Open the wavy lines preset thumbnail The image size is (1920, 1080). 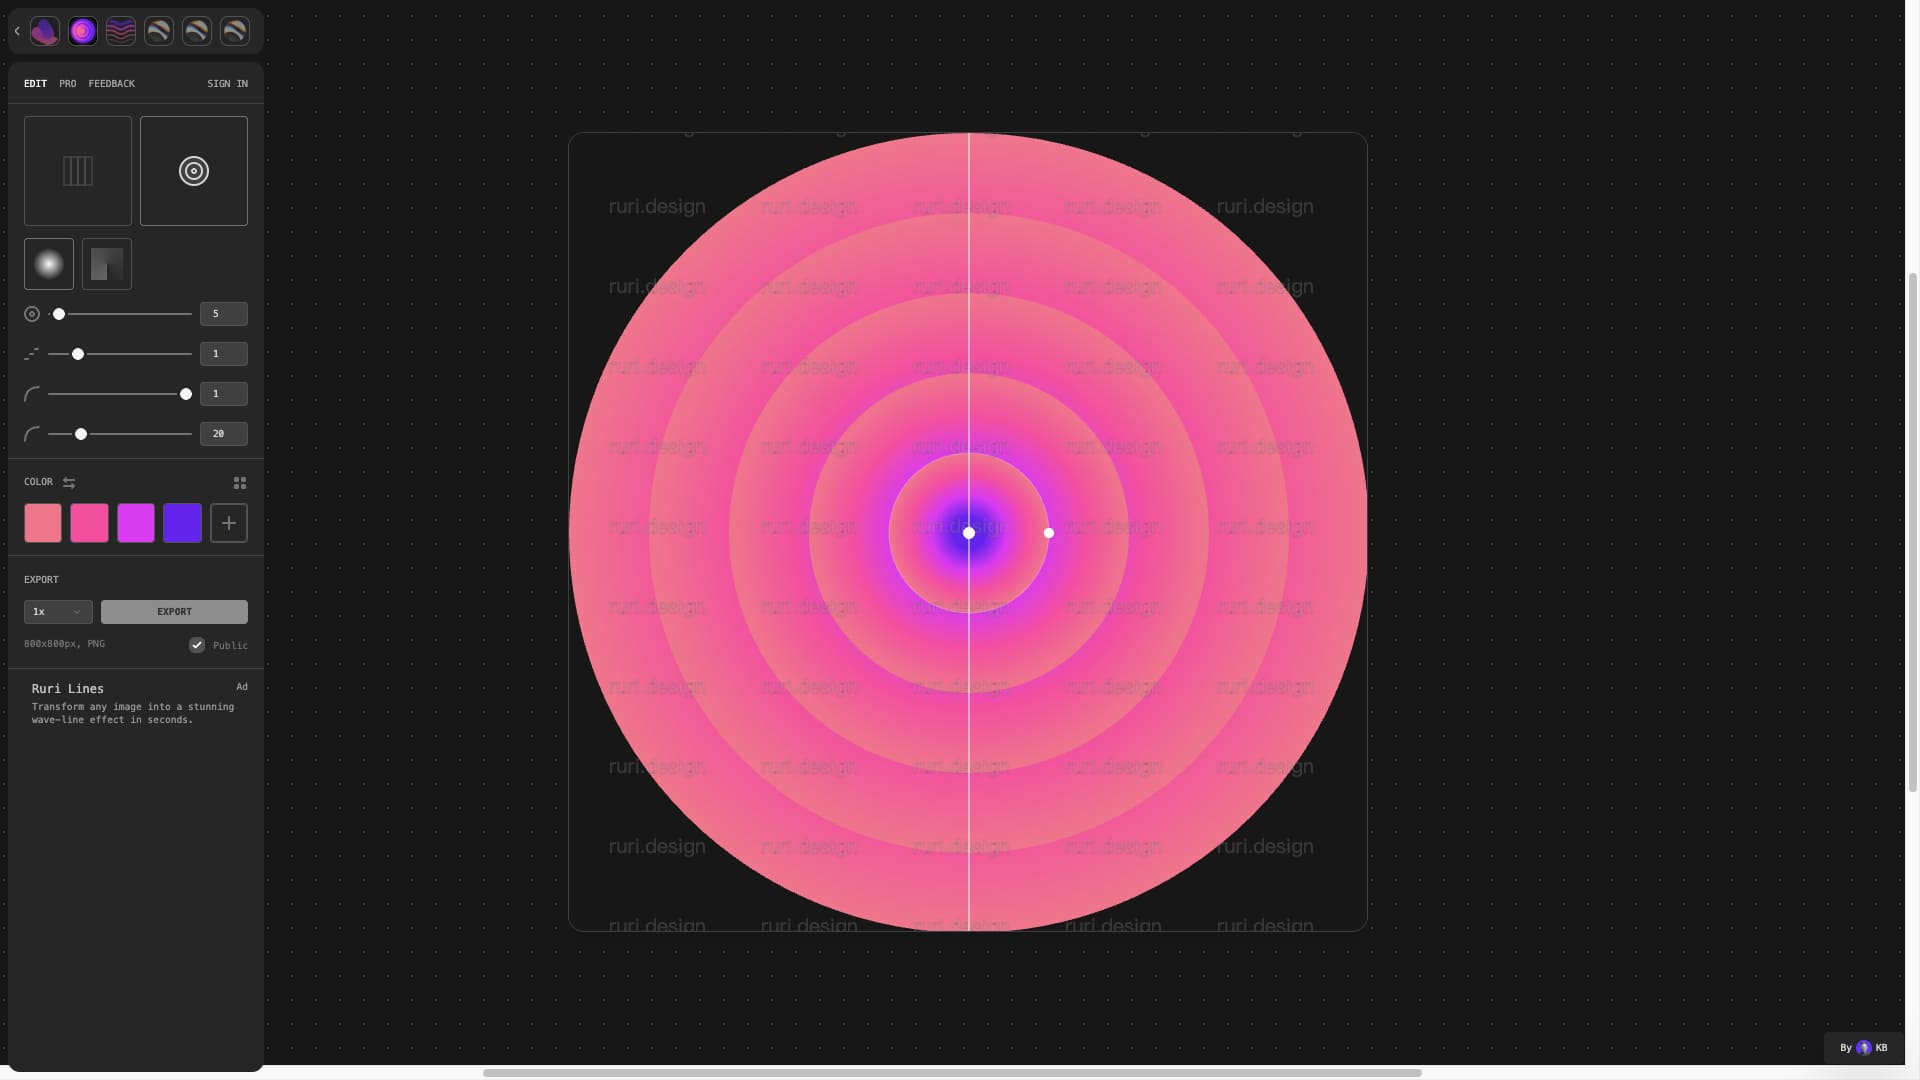pos(121,31)
